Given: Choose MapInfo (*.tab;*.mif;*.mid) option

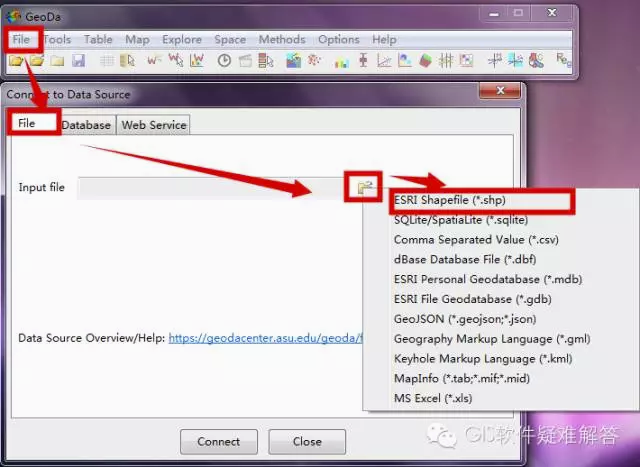Looking at the screenshot, I should (x=462, y=378).
